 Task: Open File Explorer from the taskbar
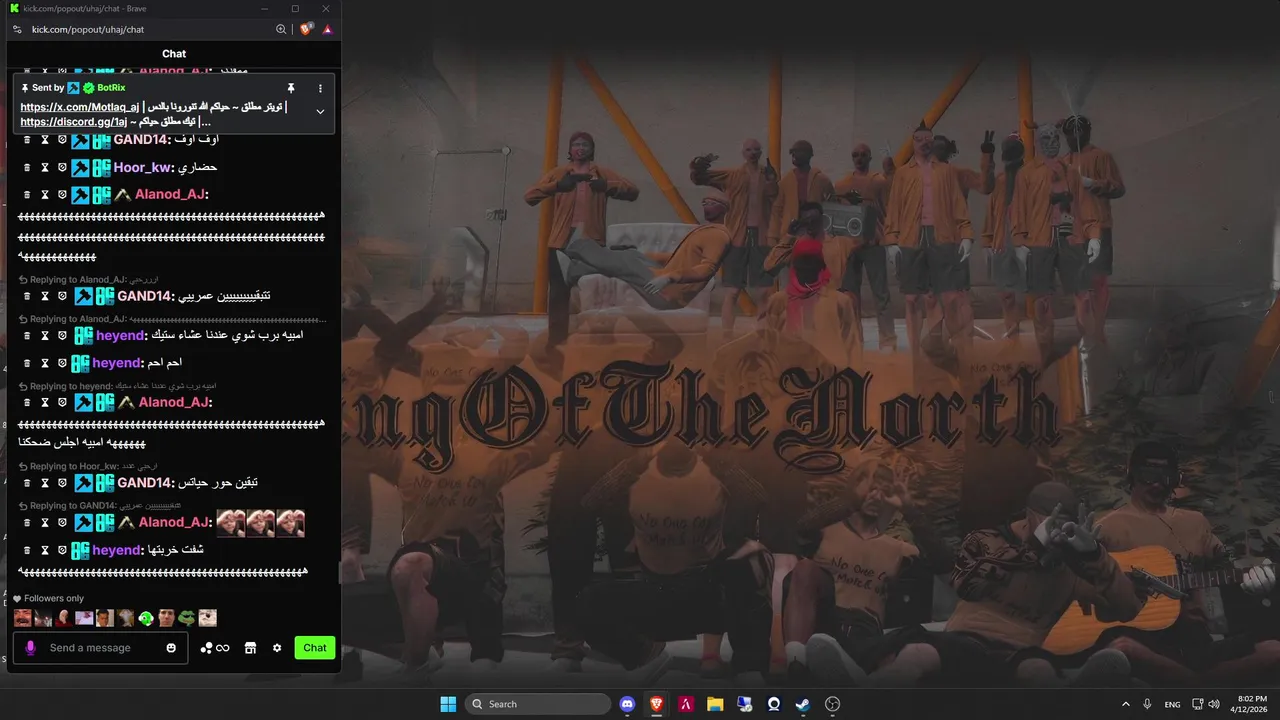tap(715, 704)
